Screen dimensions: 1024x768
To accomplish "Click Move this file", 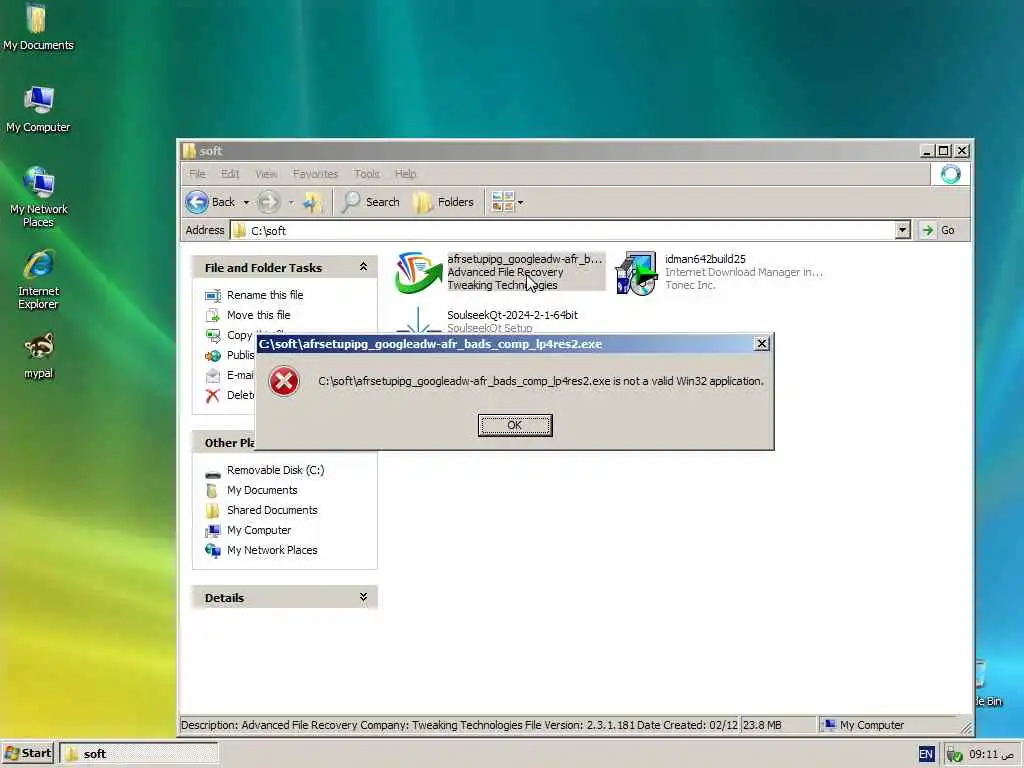I will tap(259, 315).
